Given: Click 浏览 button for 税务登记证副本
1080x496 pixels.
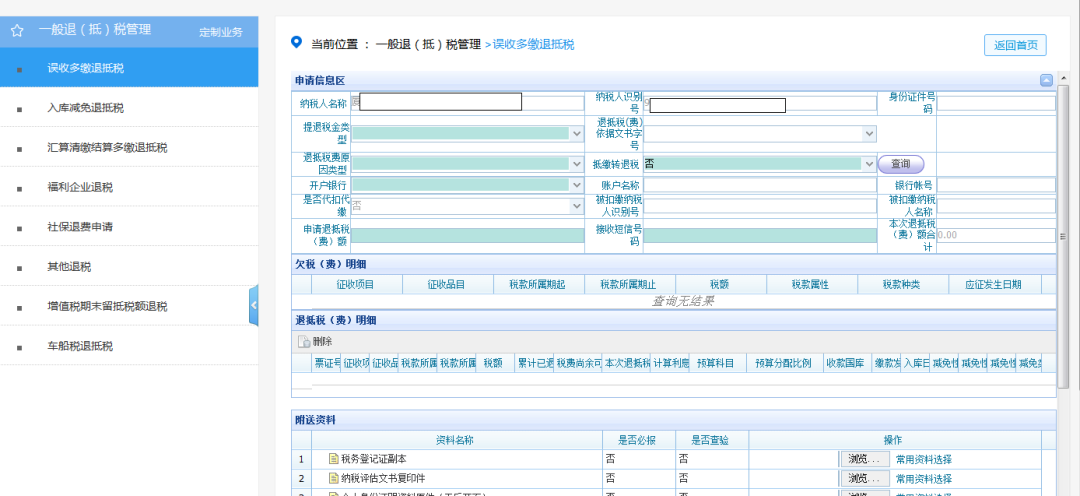Looking at the screenshot, I should pyautogui.click(x=864, y=459).
